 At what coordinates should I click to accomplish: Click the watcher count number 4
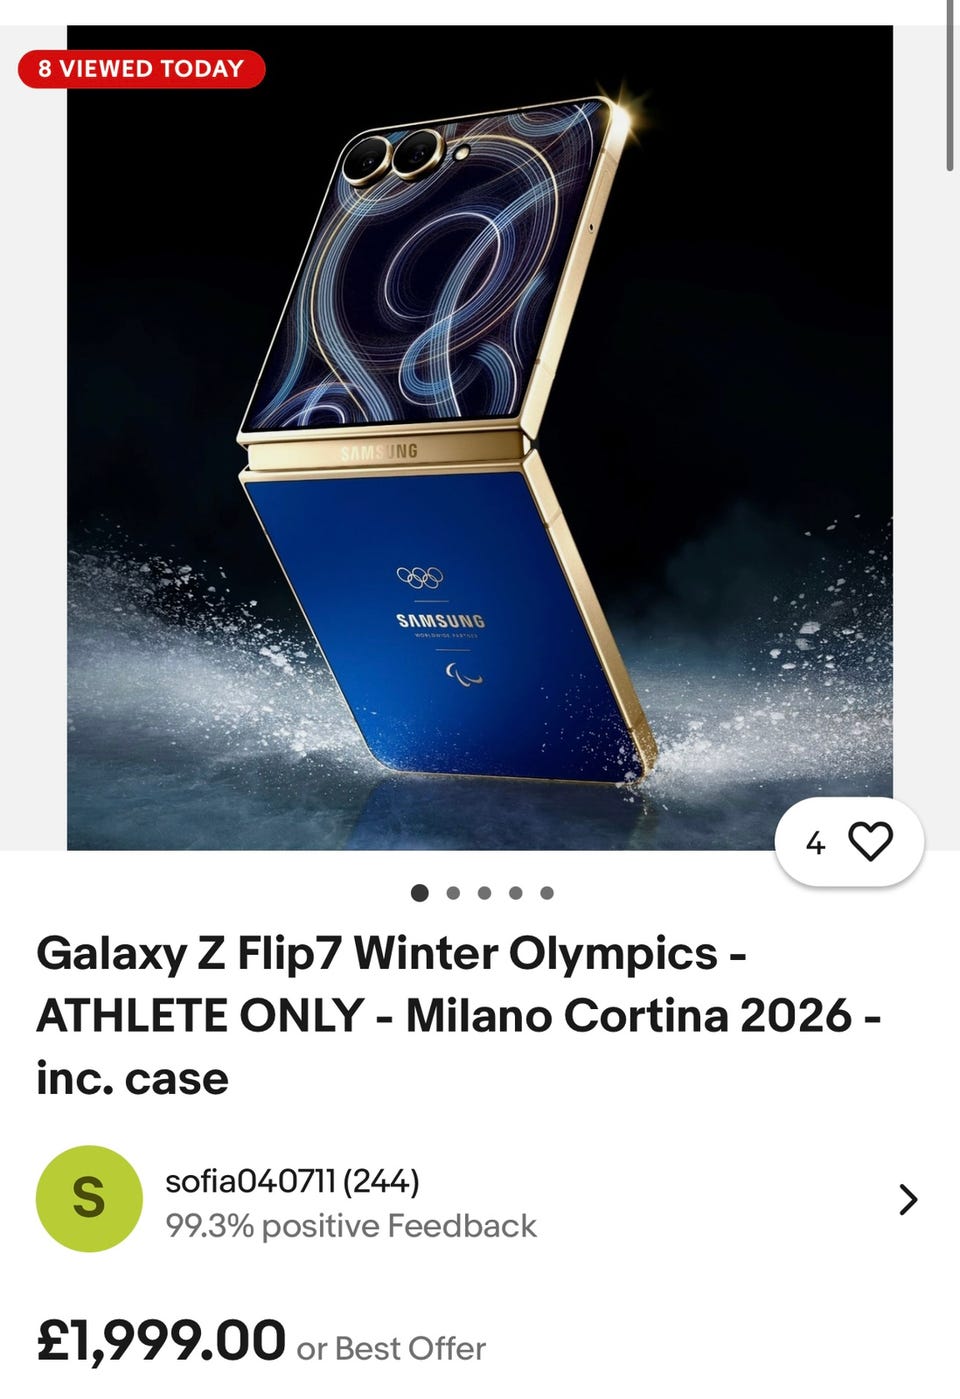(816, 844)
